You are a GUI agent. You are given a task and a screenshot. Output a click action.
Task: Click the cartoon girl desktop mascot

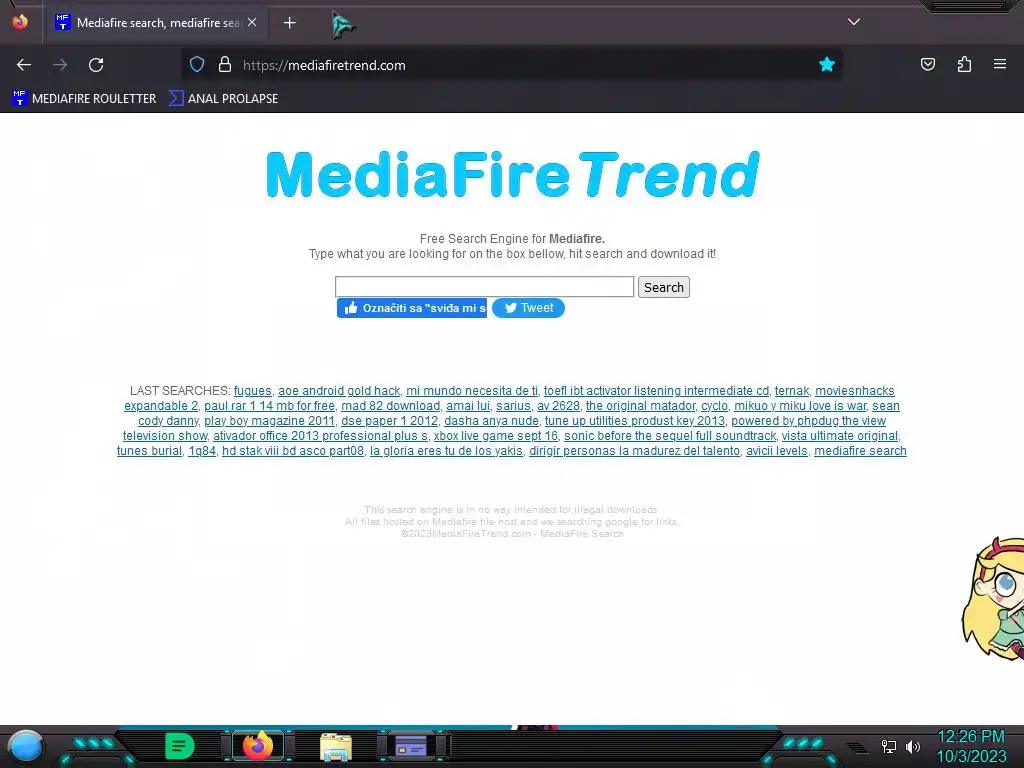993,598
